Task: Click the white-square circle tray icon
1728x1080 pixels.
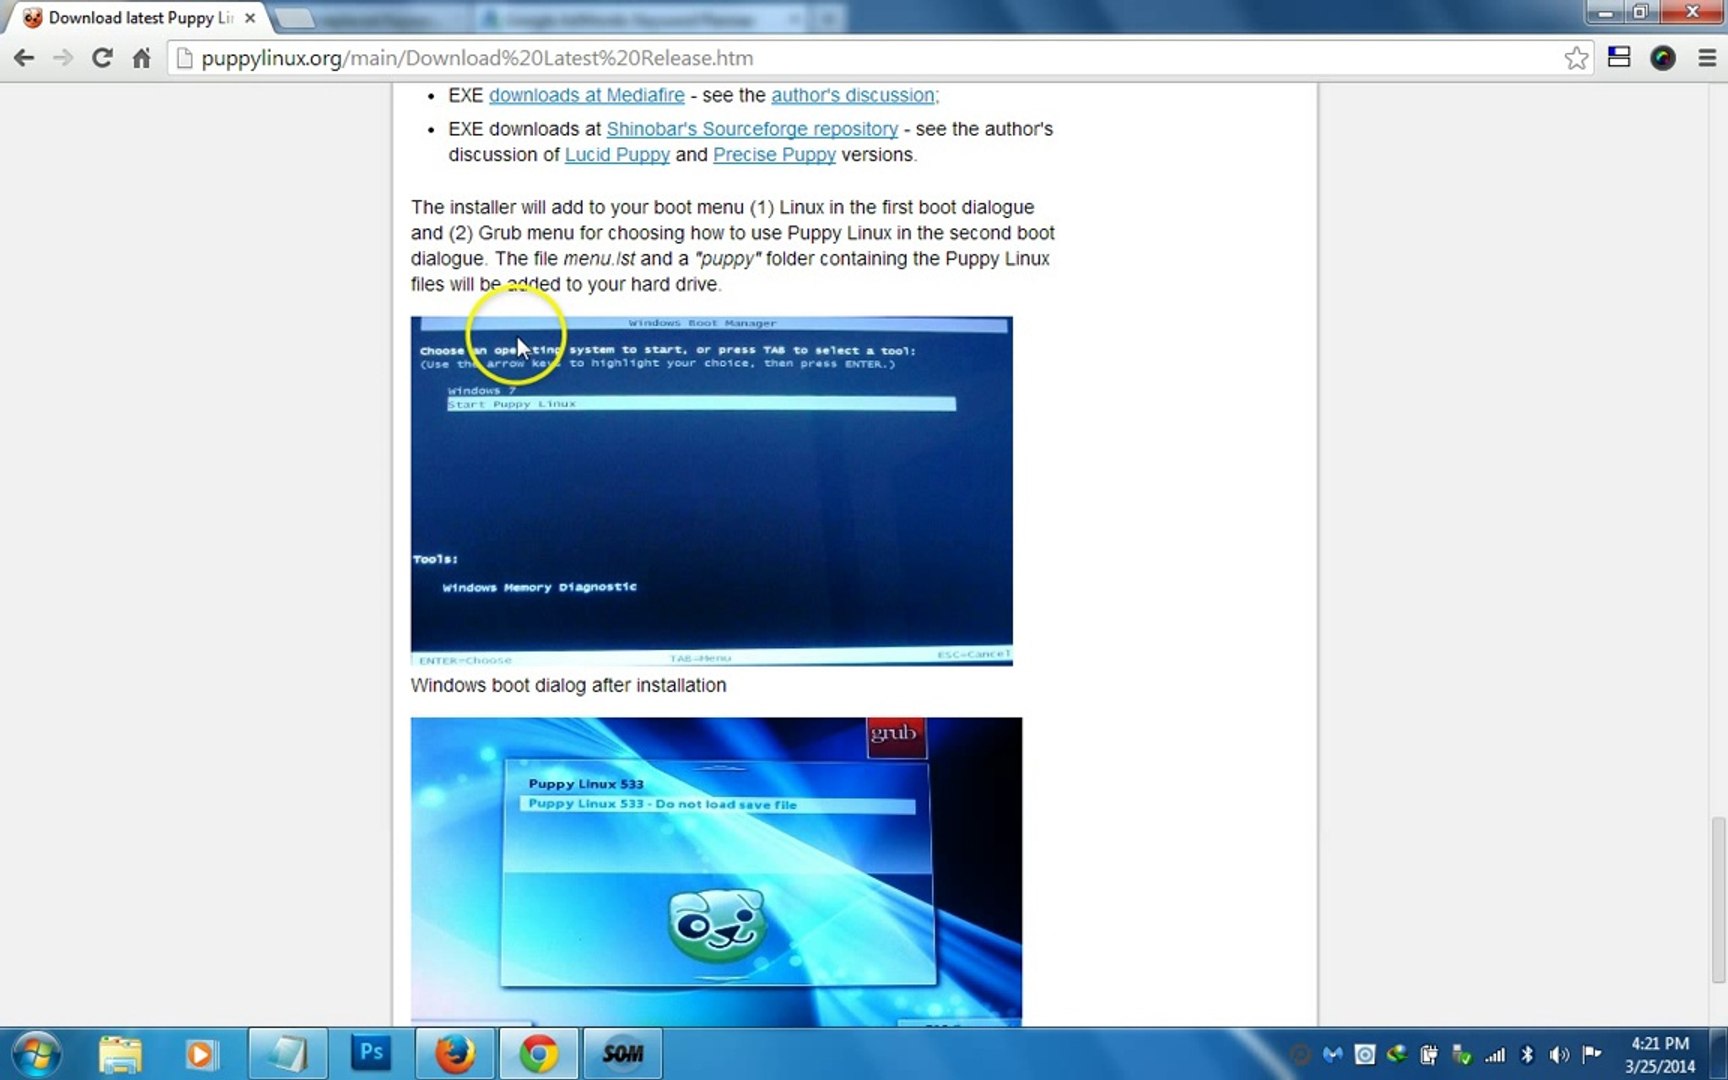Action: 1364,1054
